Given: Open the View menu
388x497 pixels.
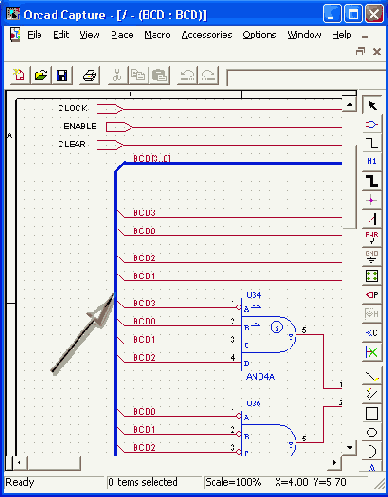Looking at the screenshot, I should pyautogui.click(x=89, y=35).
